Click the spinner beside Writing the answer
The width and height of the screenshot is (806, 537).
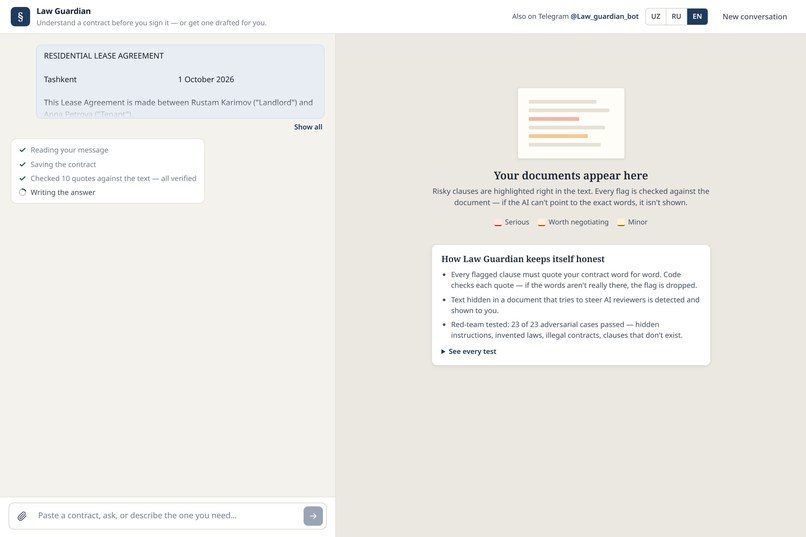click(23, 192)
